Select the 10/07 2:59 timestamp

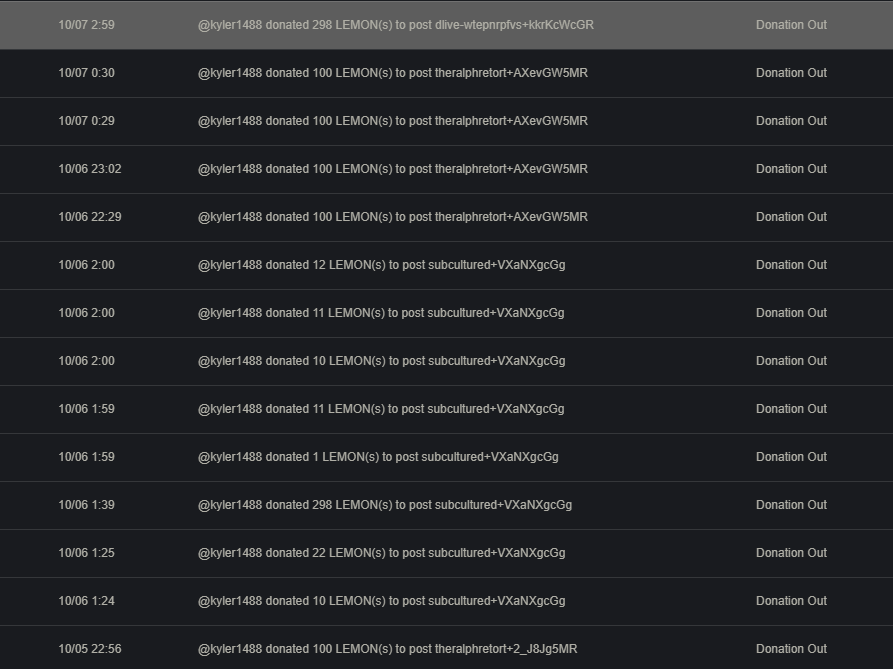click(x=86, y=25)
